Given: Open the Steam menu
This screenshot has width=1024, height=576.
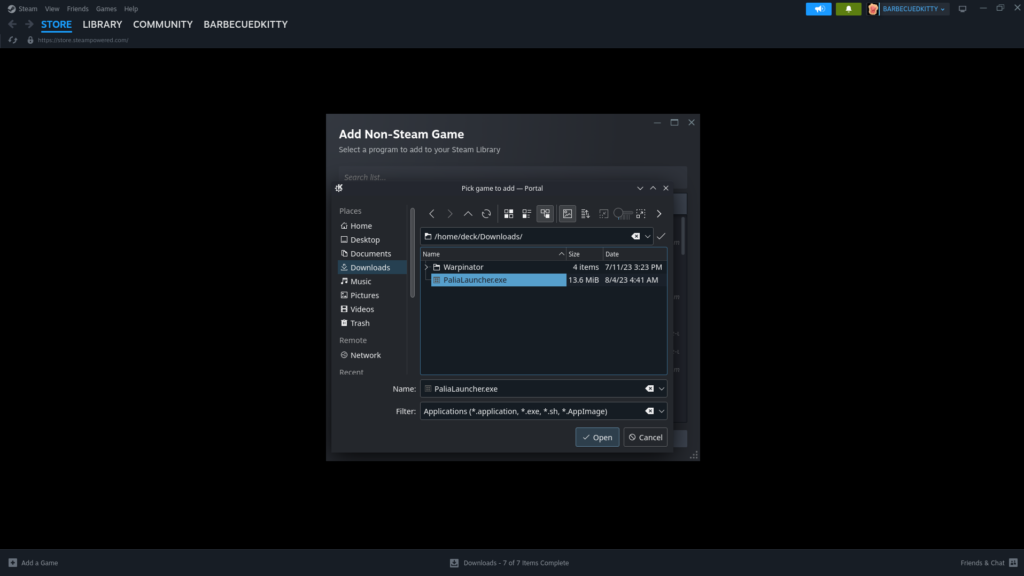Looking at the screenshot, I should click(x=27, y=8).
